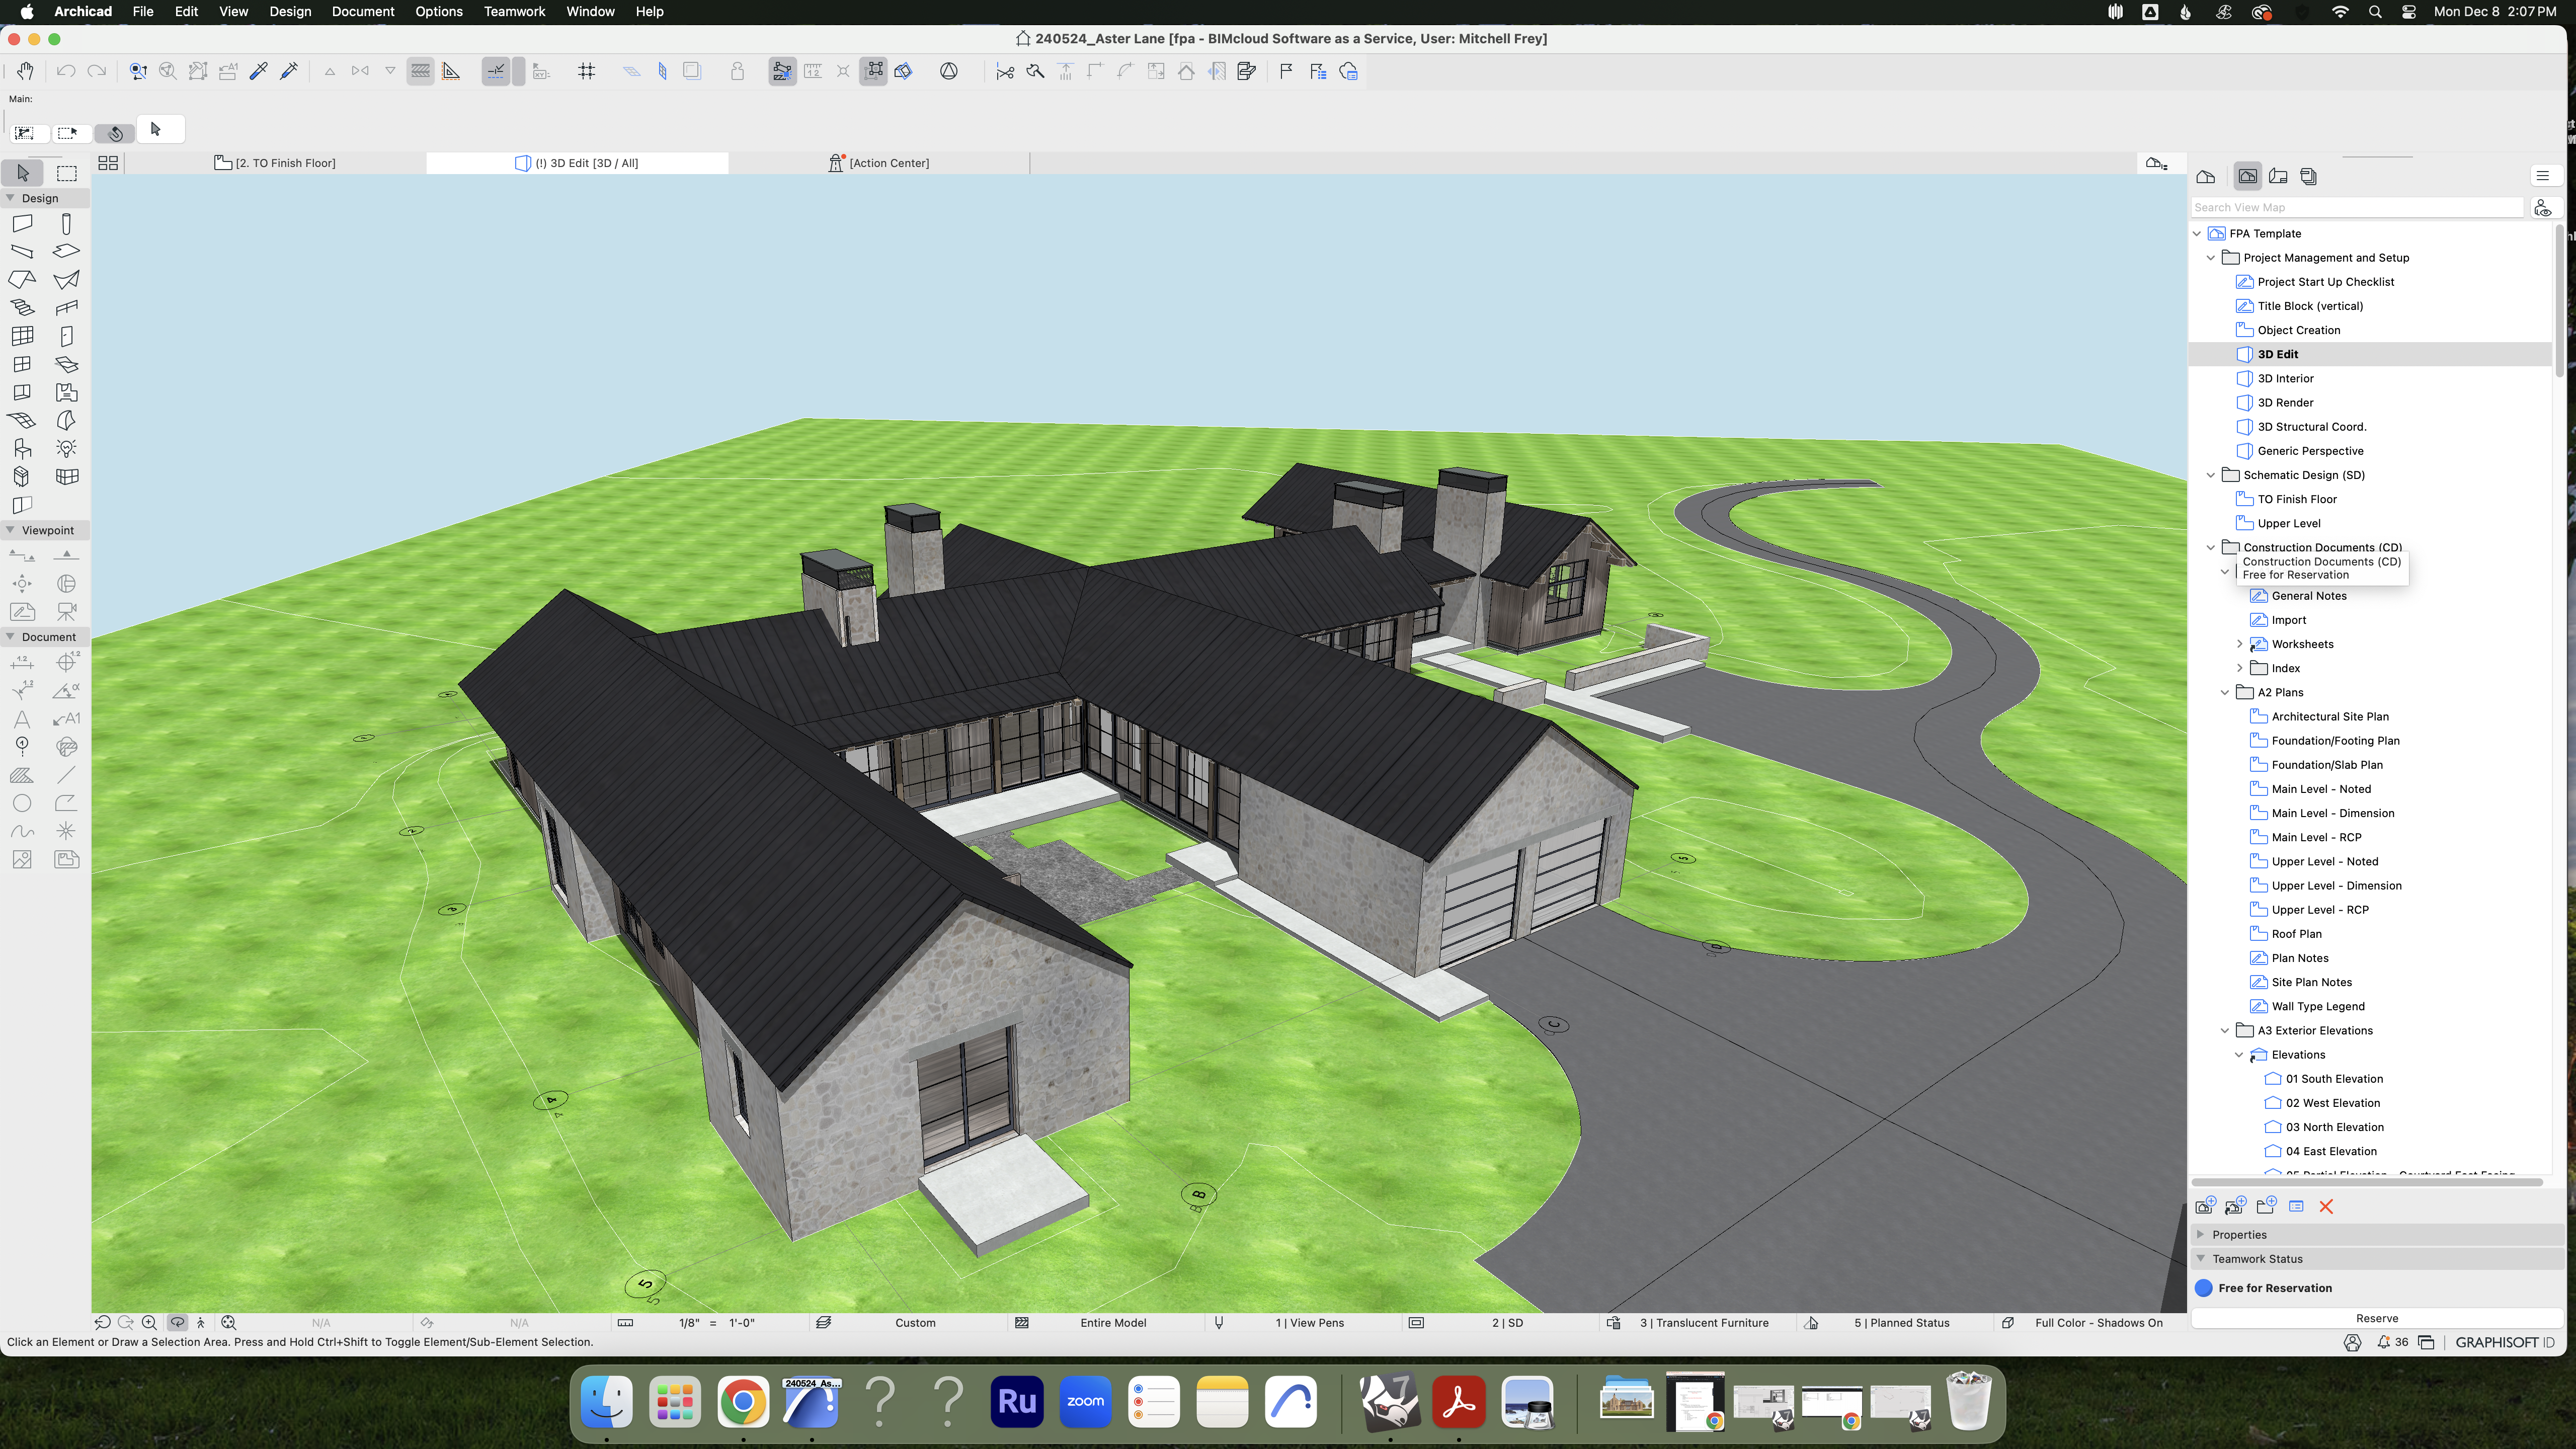Select the Arrow selection tool
Image resolution: width=2576 pixels, height=1449 pixels.
tap(23, 173)
